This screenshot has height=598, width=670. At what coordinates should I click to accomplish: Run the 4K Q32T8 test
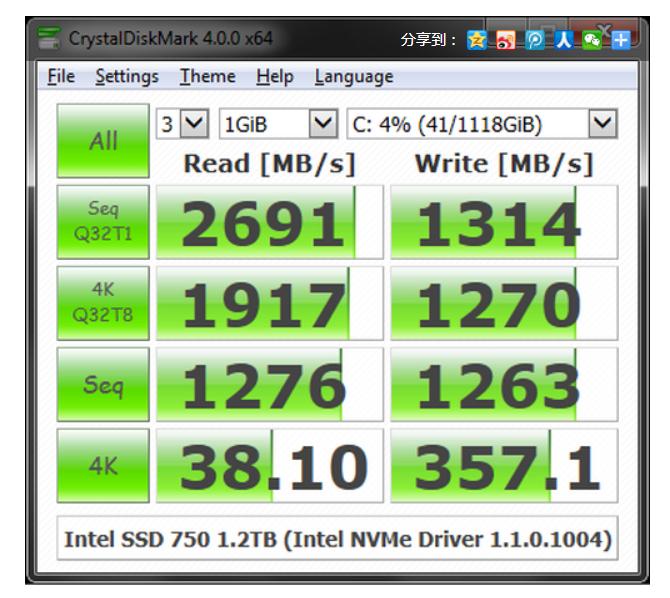[103, 303]
